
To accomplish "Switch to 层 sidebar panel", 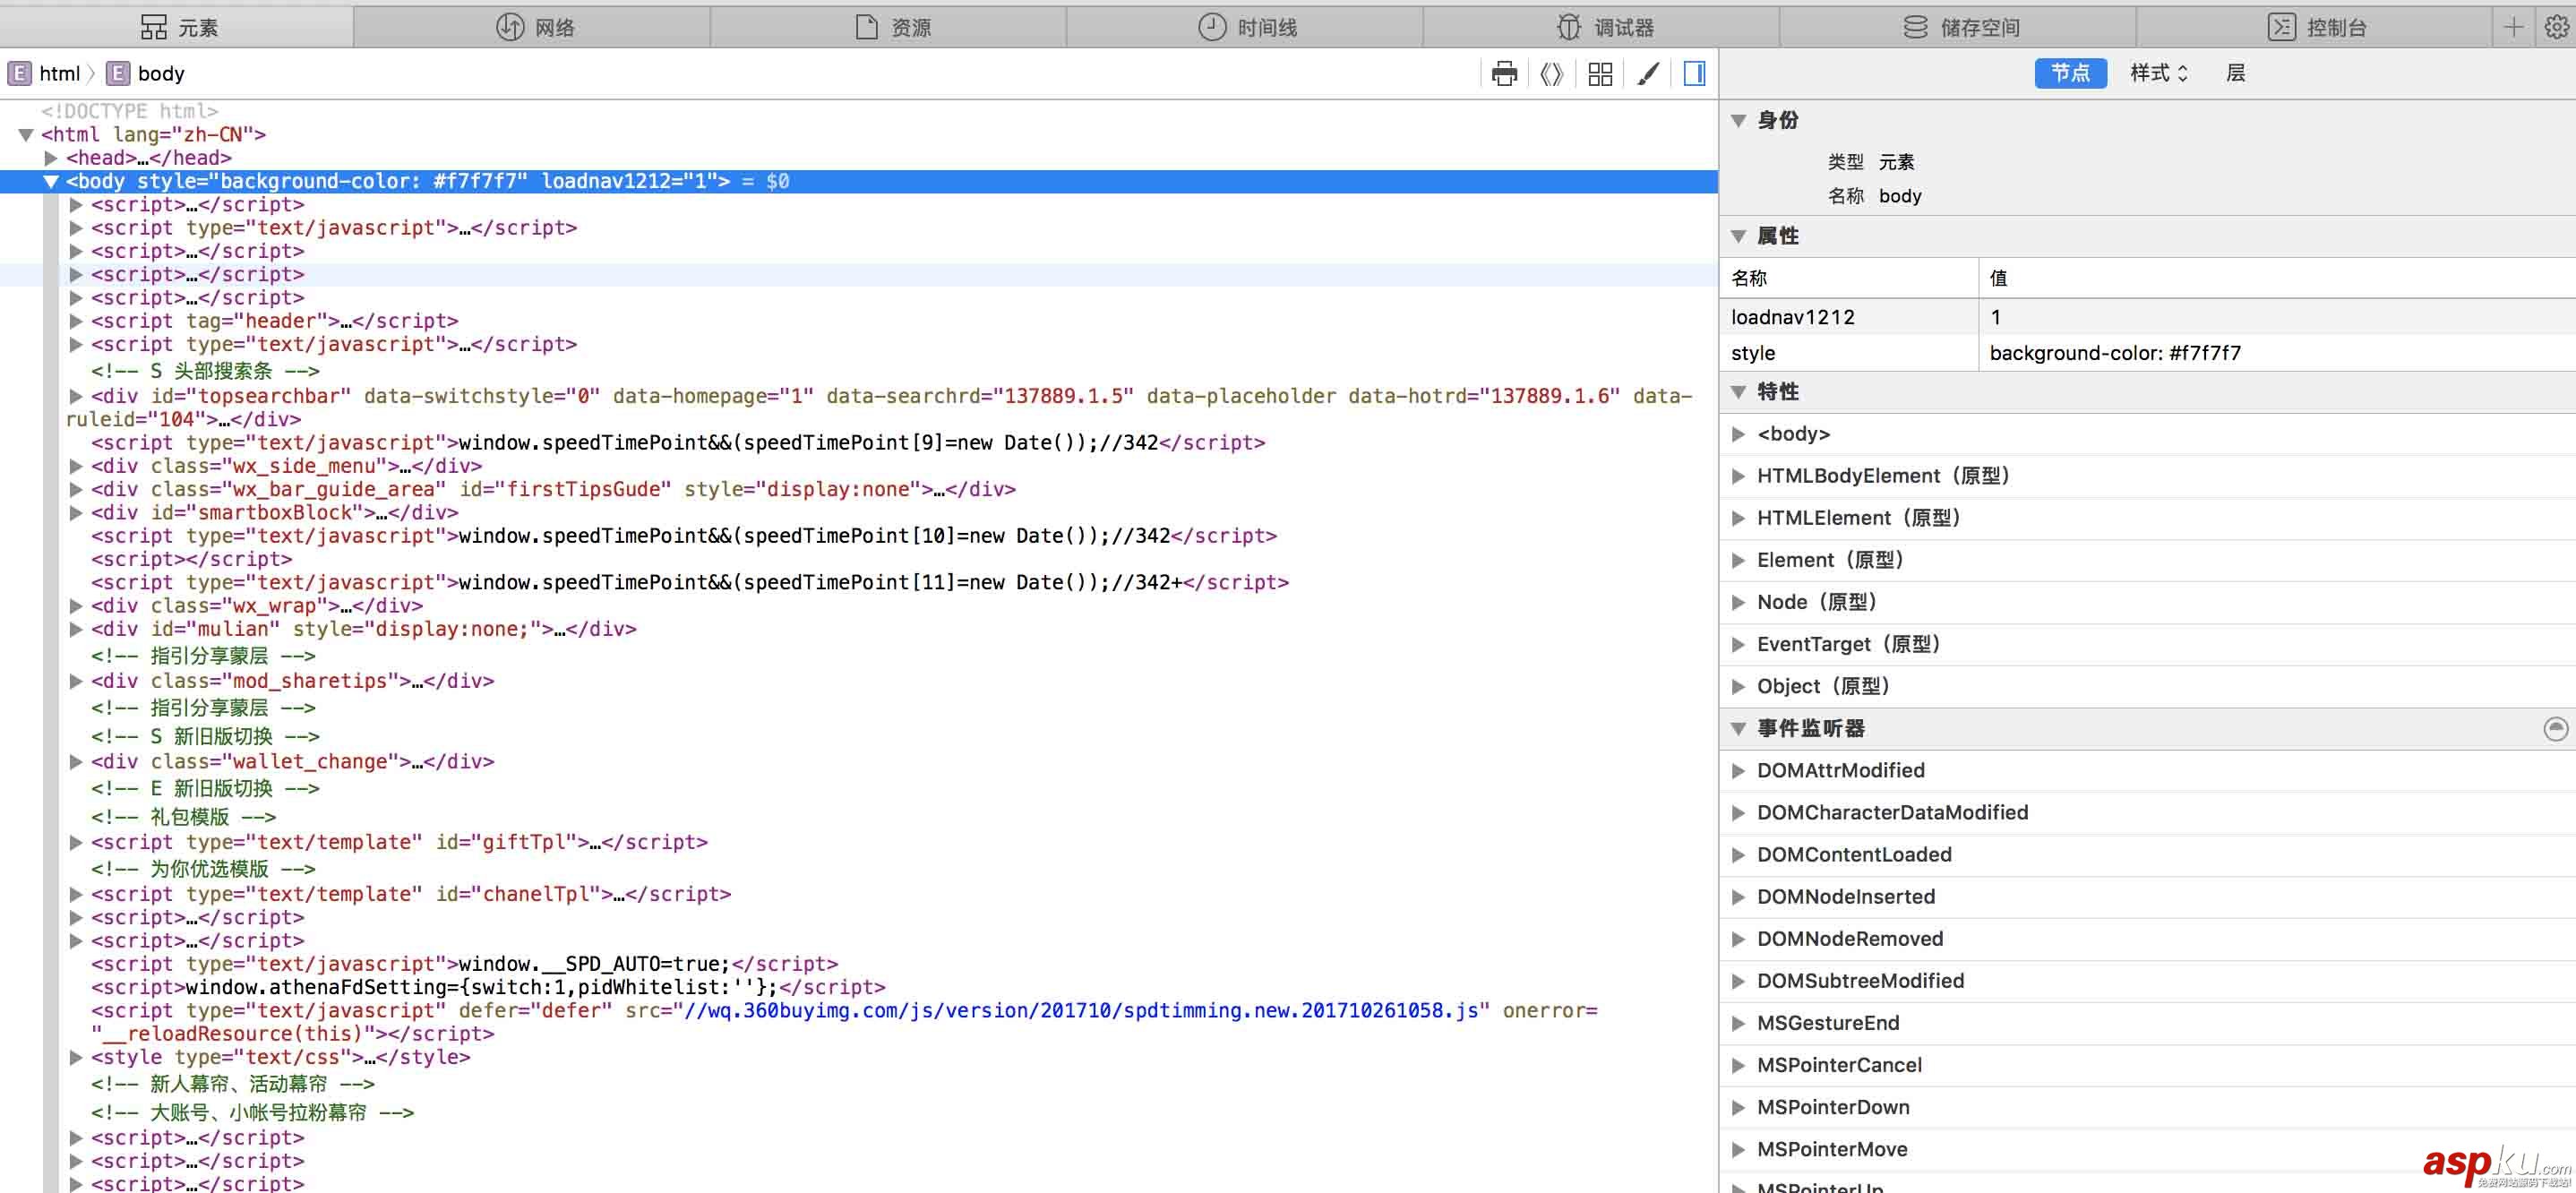I will 2235,73.
